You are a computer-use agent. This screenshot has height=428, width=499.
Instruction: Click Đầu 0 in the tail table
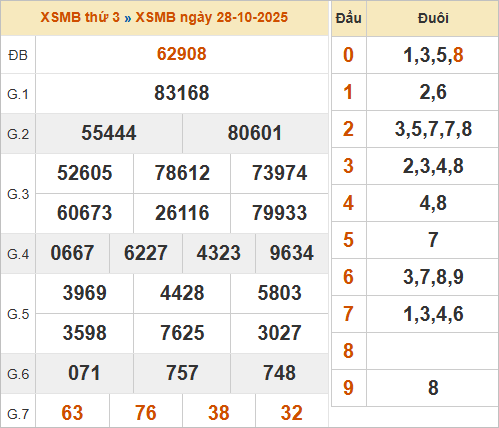point(348,55)
